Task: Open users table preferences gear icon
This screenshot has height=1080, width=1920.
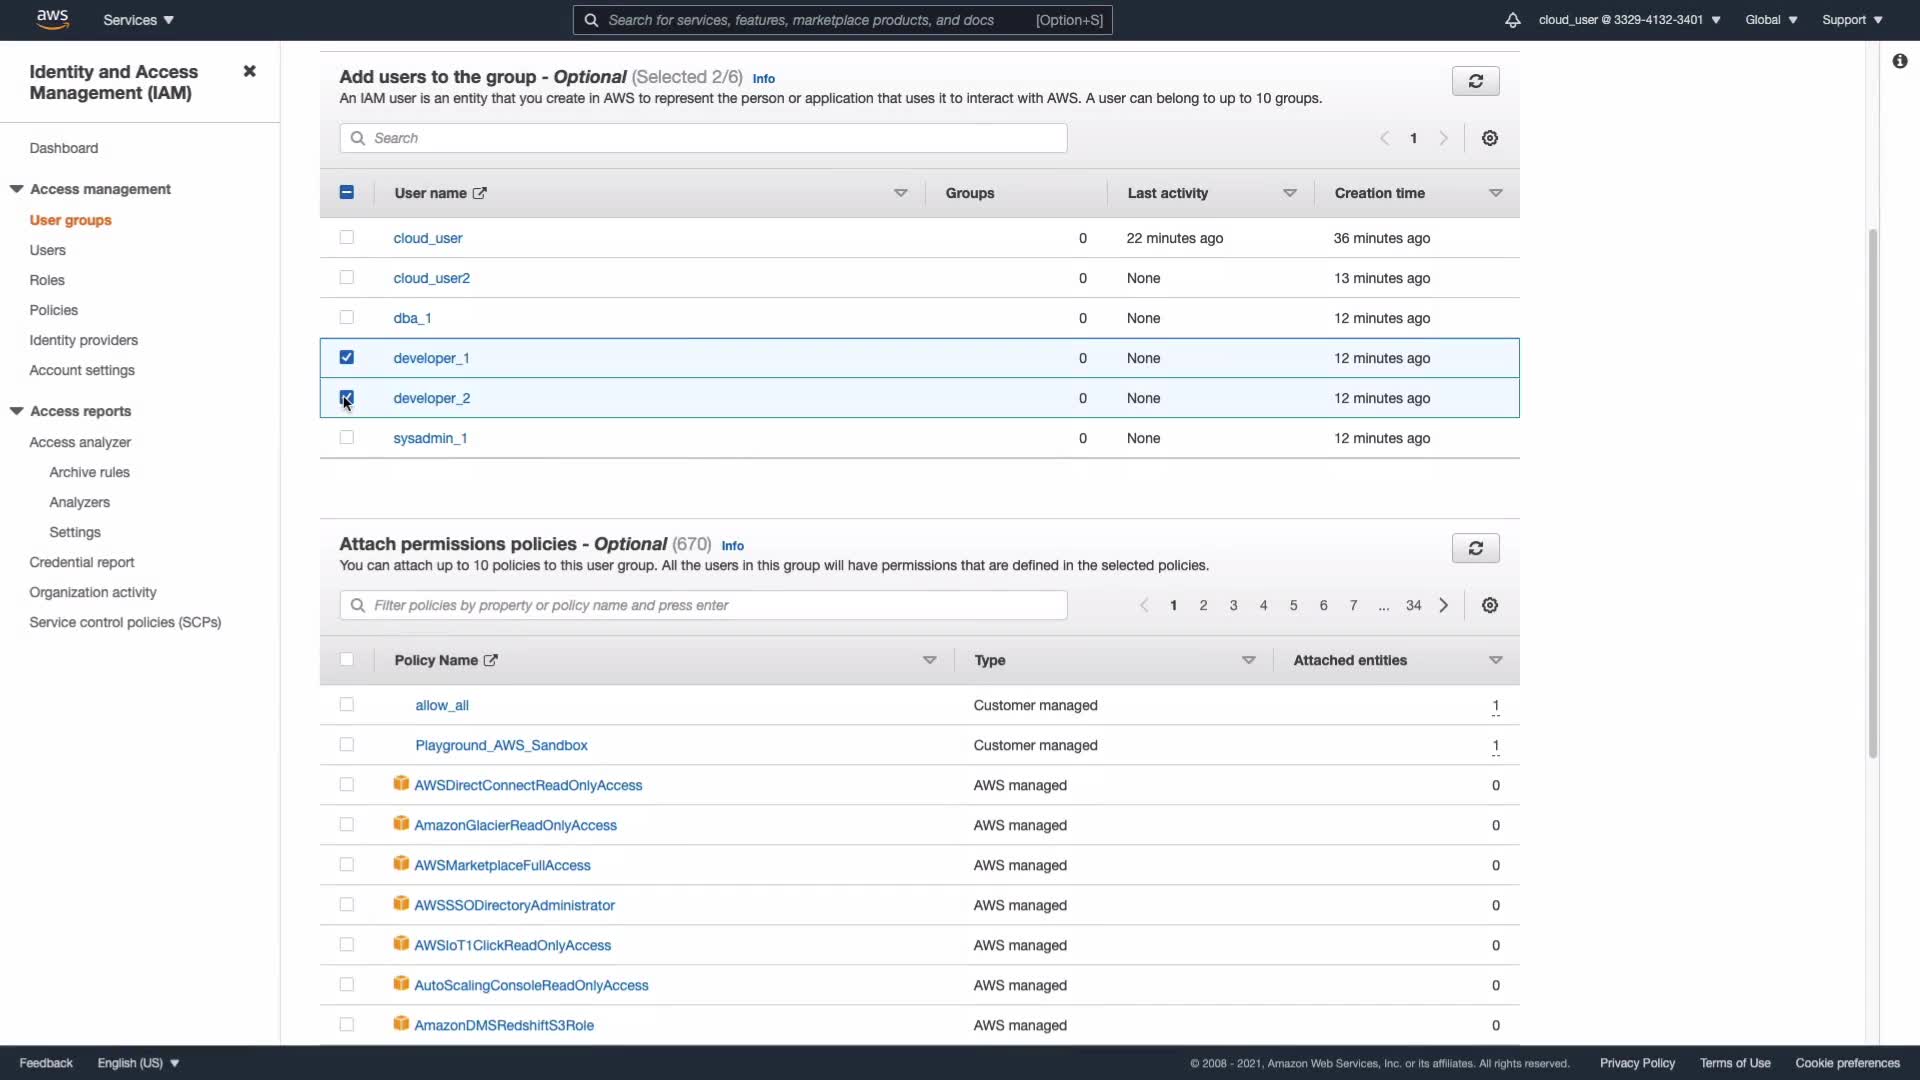Action: 1489,138
